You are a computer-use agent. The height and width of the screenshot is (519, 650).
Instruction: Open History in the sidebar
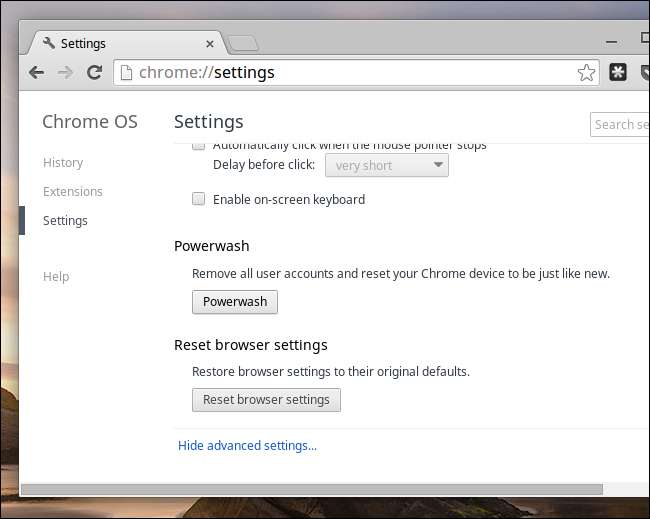(x=63, y=162)
